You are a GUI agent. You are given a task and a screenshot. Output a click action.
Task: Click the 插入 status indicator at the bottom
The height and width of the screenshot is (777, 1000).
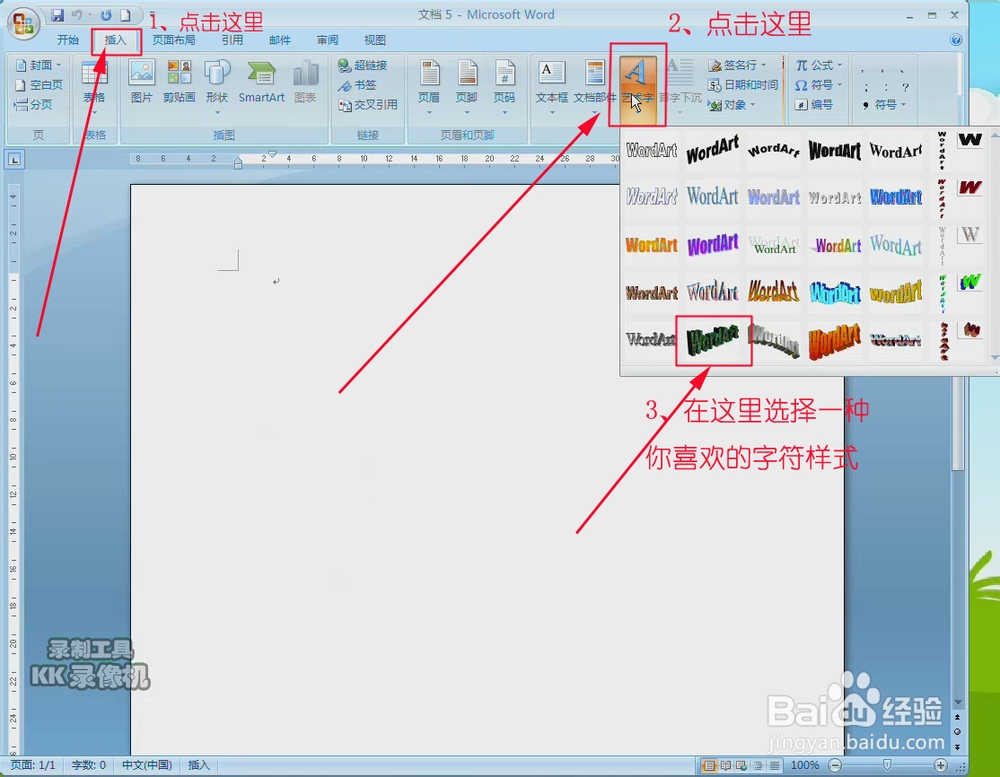click(196, 764)
